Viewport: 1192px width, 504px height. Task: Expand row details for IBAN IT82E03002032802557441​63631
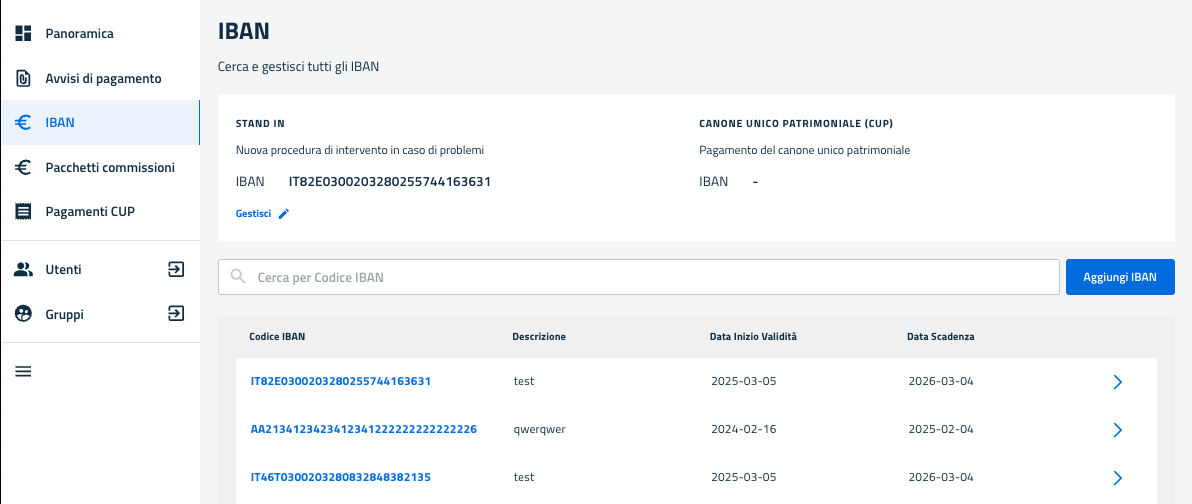coord(1118,382)
